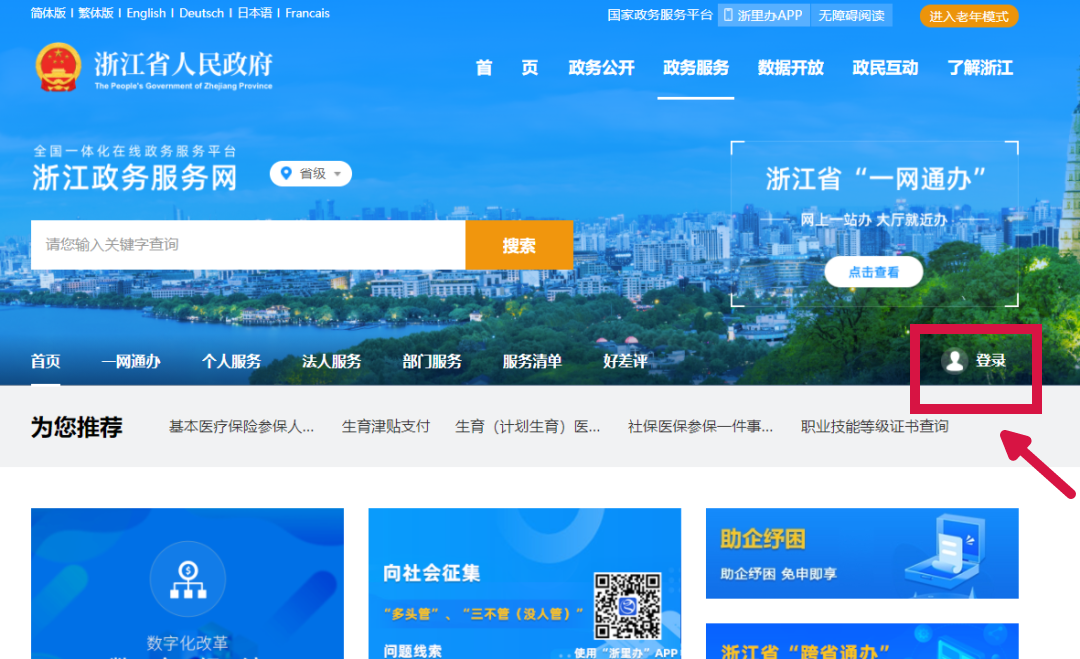This screenshot has height=659, width=1080.
Task: Click the keyword search input field
Action: point(248,244)
